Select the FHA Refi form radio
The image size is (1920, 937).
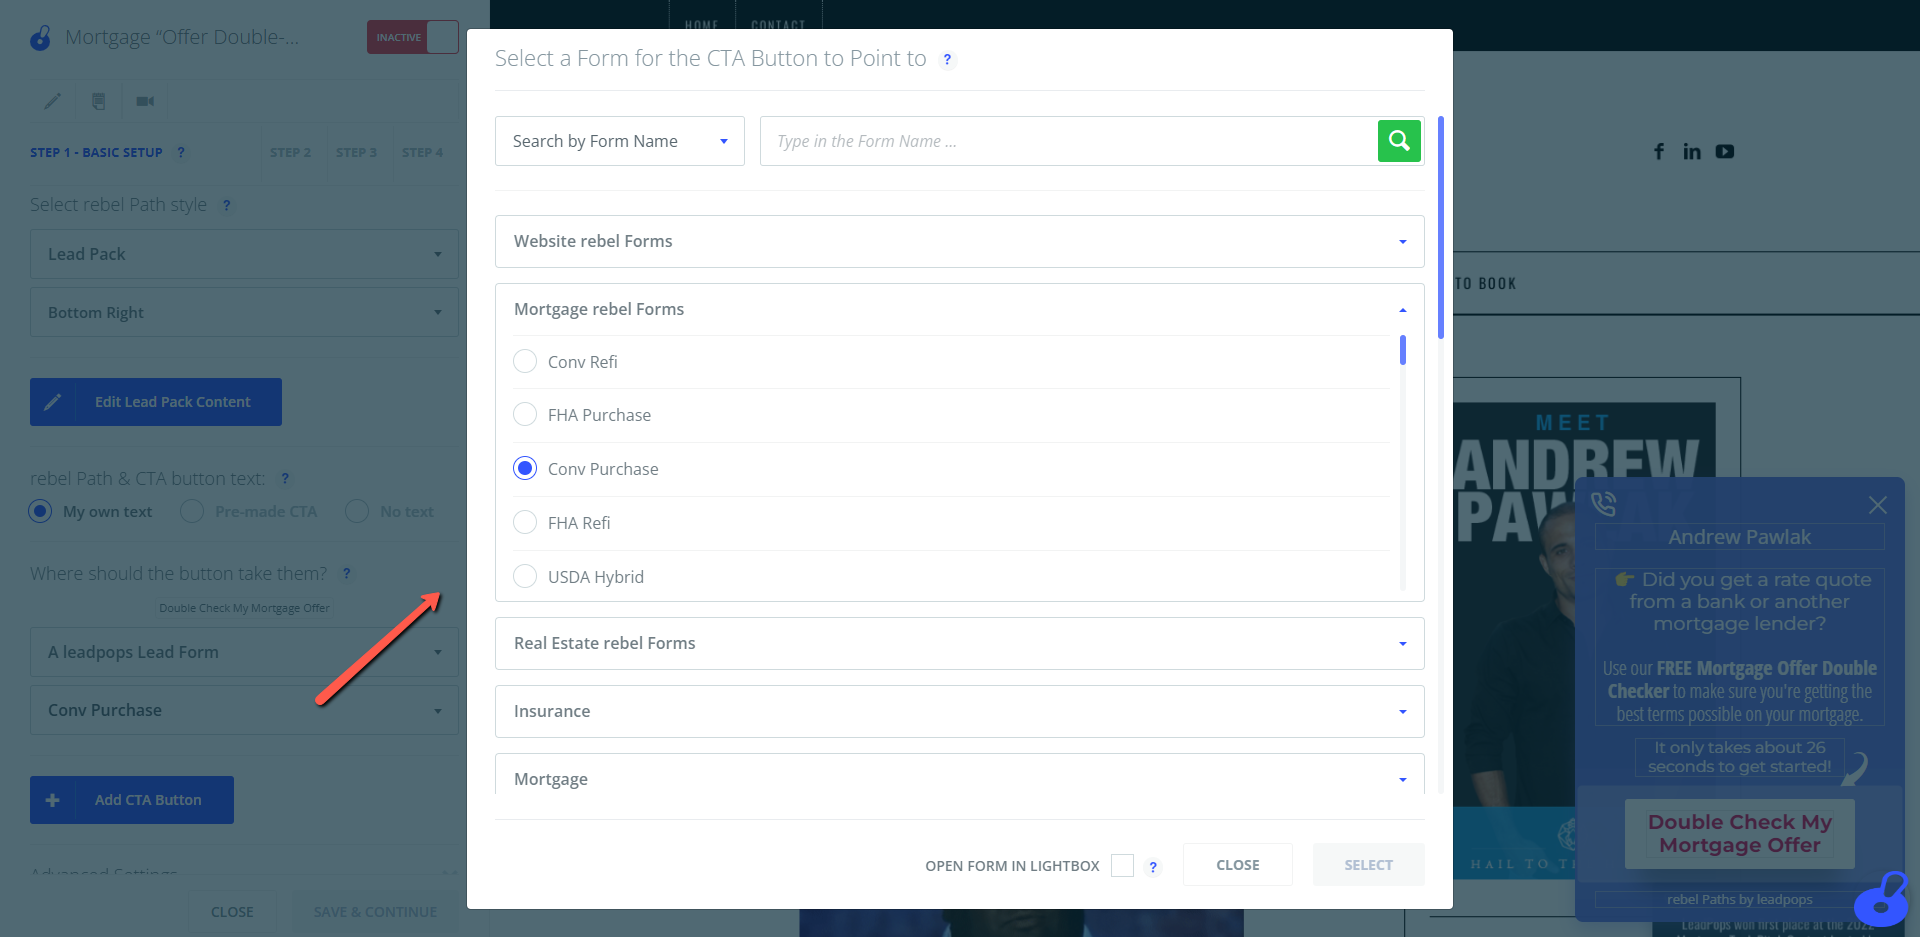pyautogui.click(x=525, y=522)
